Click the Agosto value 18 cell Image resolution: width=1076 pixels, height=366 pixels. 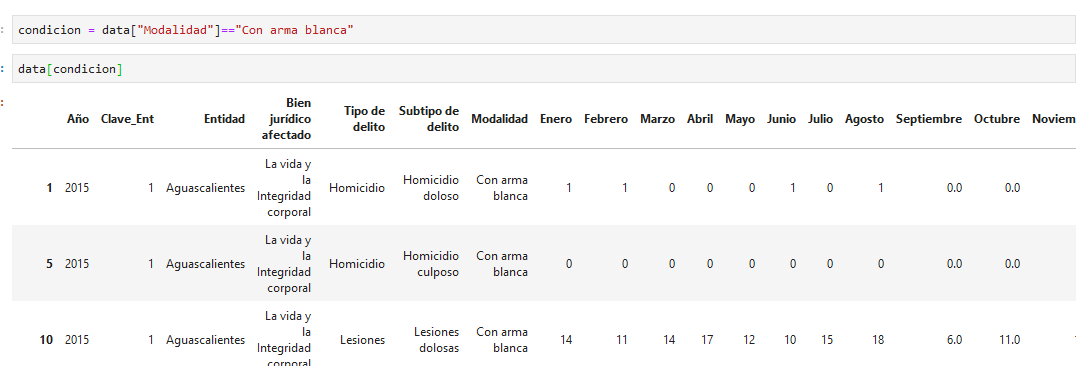878,339
